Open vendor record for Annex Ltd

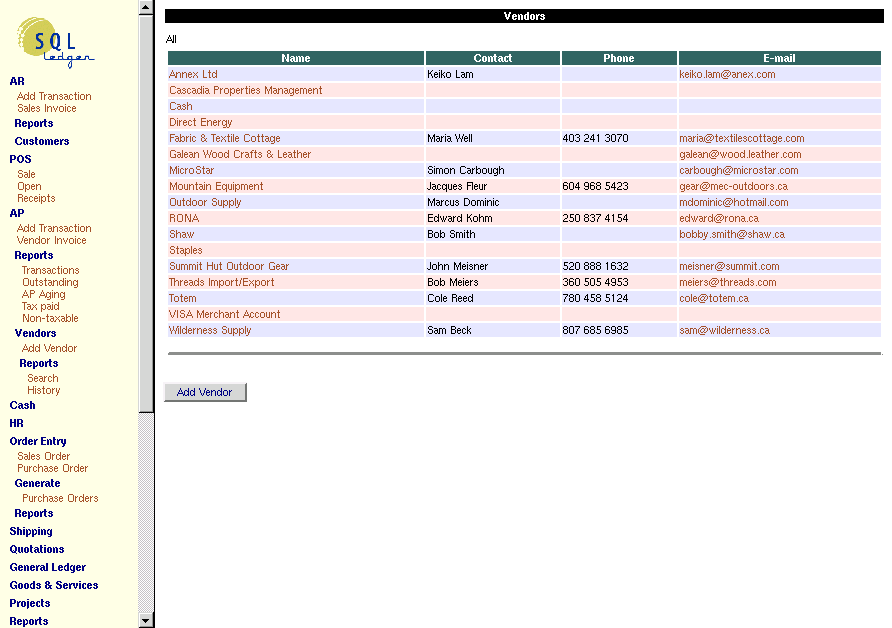[x=191, y=74]
